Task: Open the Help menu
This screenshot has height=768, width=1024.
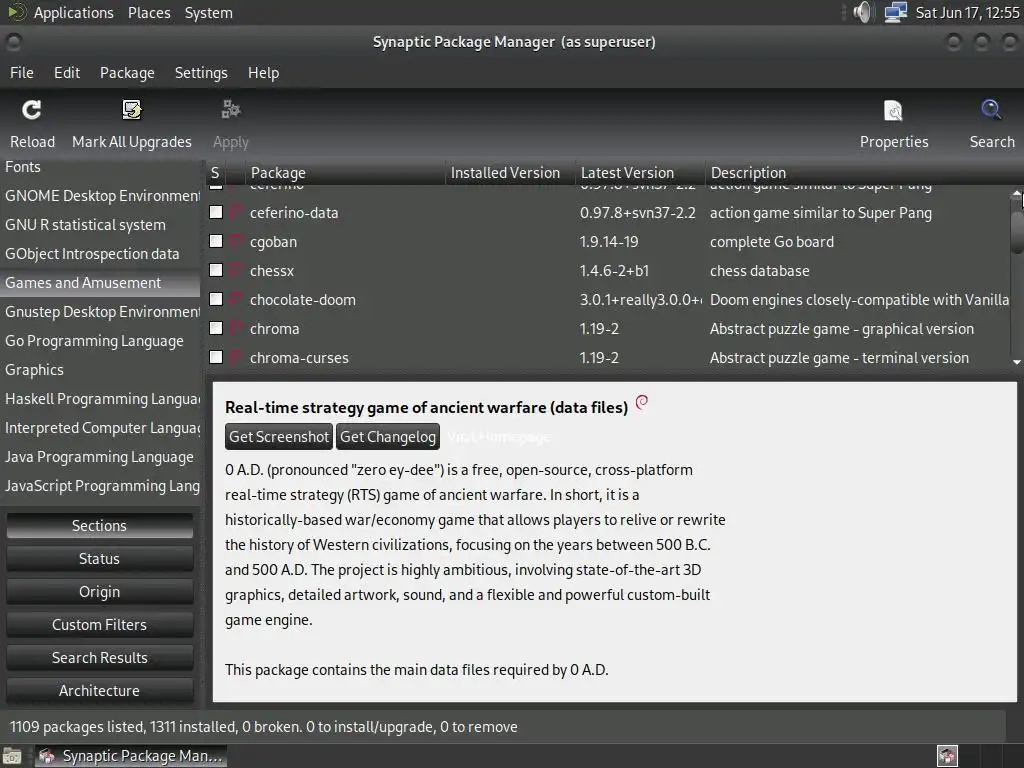Action: click(263, 72)
